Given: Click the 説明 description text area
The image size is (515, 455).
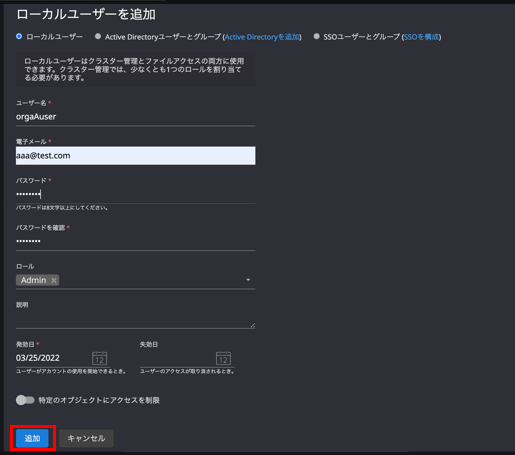Looking at the screenshot, I should pos(135,319).
